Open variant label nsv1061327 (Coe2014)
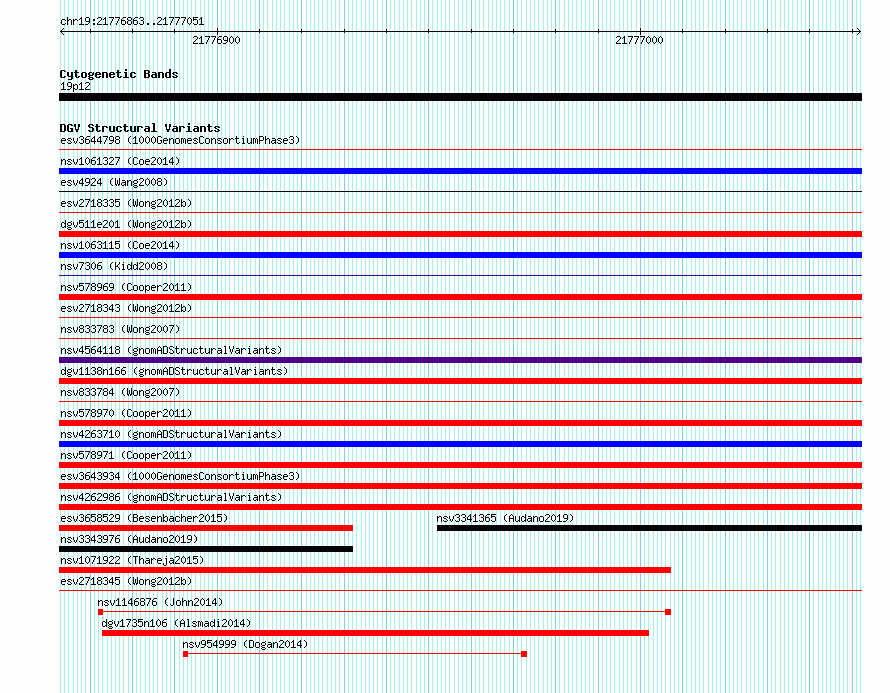This screenshot has height=693, width=890. point(120,161)
